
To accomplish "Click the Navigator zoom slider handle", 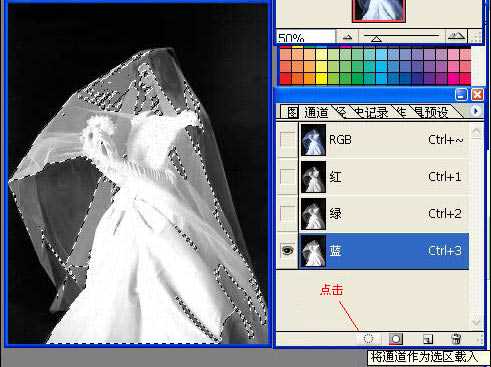I will click(376, 39).
